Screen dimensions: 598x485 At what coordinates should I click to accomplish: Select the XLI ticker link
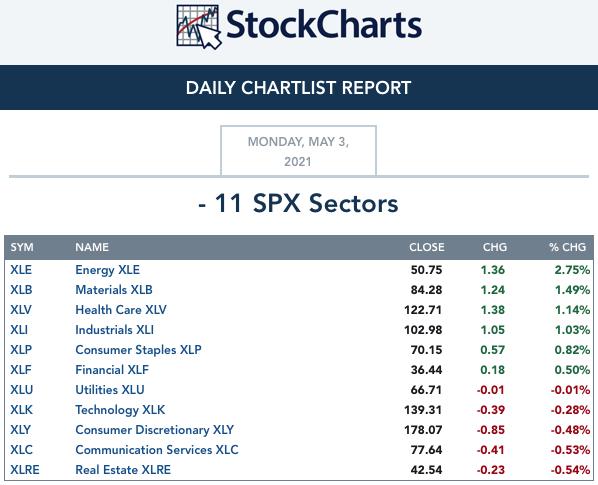(19, 330)
